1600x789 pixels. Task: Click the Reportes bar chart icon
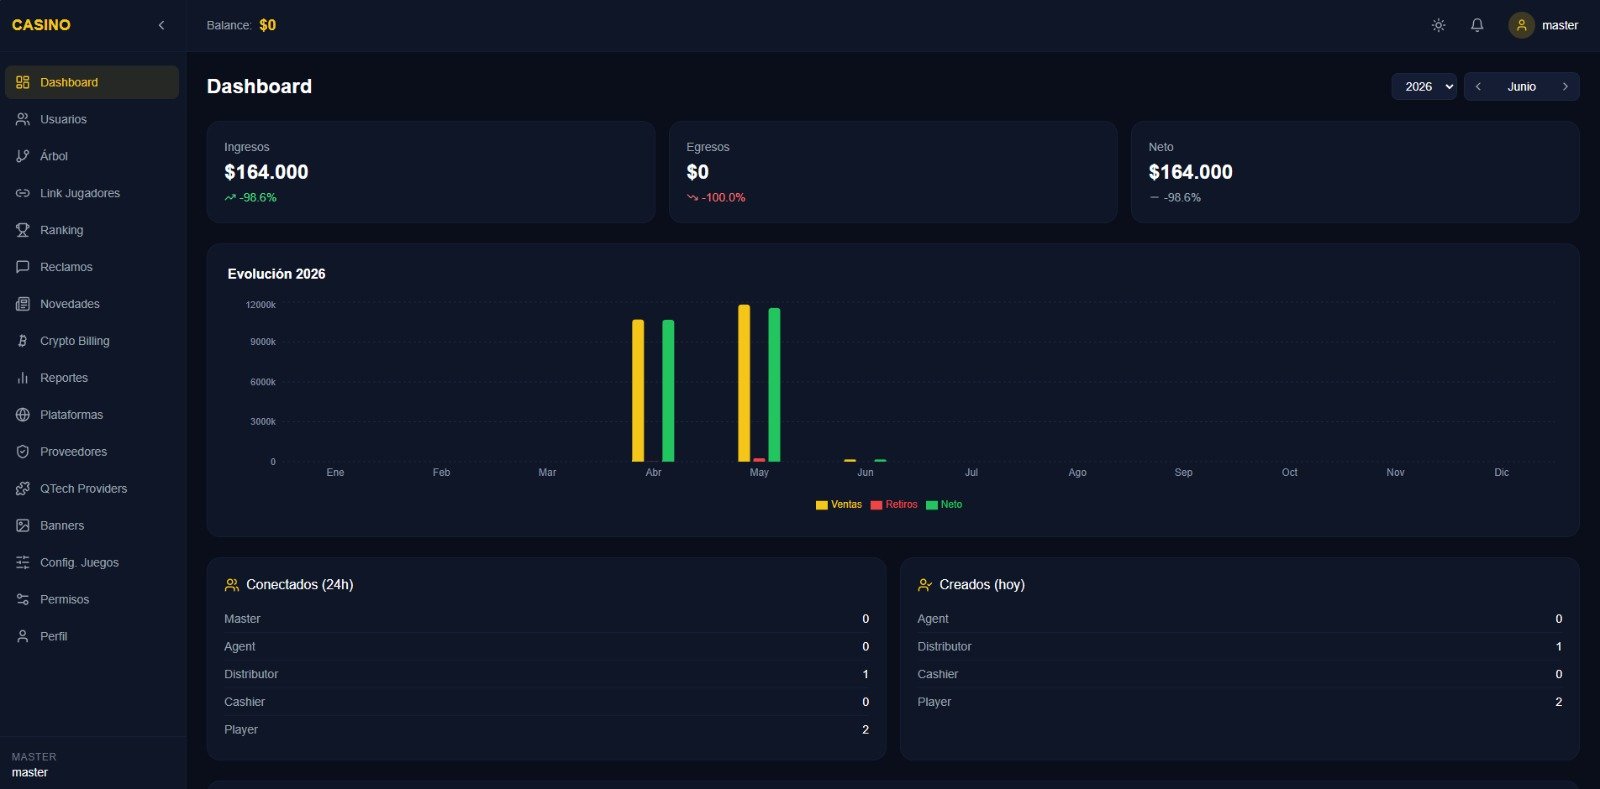(x=23, y=378)
